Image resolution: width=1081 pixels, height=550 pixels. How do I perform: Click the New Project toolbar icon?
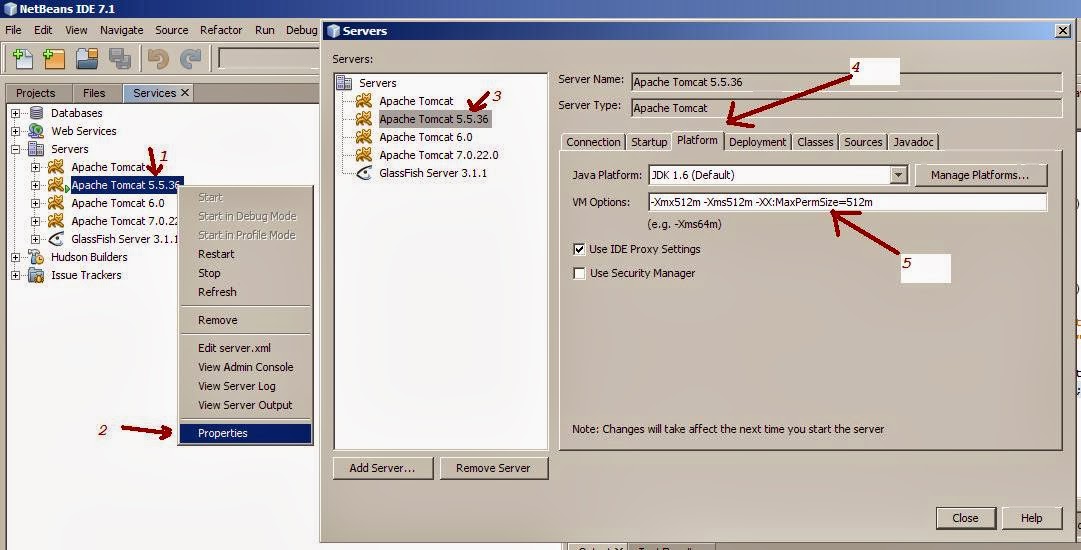[54, 59]
